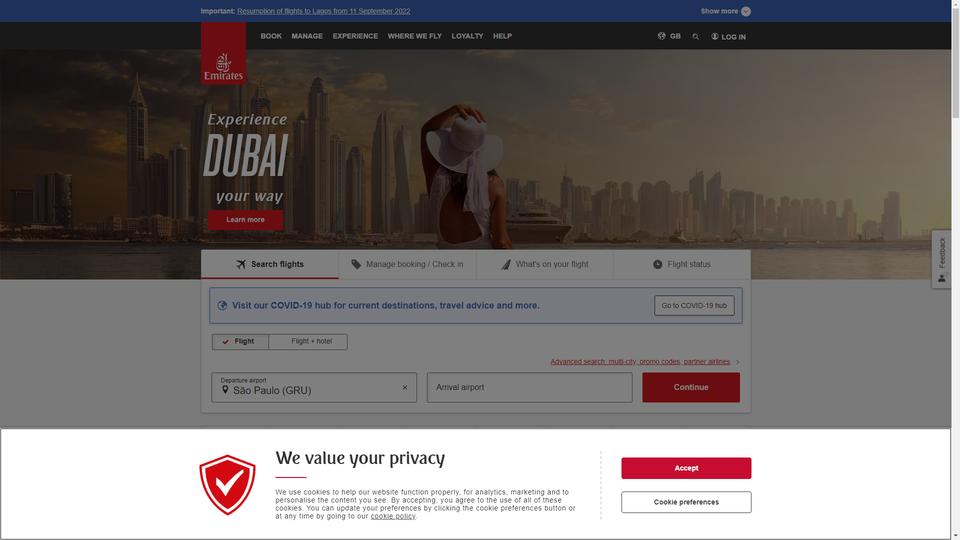Screen dimensions: 960x540
Task: Open the BOOK menu
Action: (271, 36)
